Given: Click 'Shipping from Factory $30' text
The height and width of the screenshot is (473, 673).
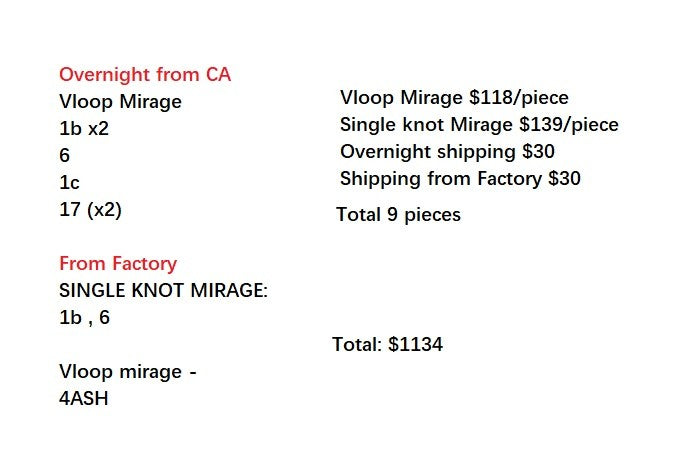Looking at the screenshot, I should [460, 179].
